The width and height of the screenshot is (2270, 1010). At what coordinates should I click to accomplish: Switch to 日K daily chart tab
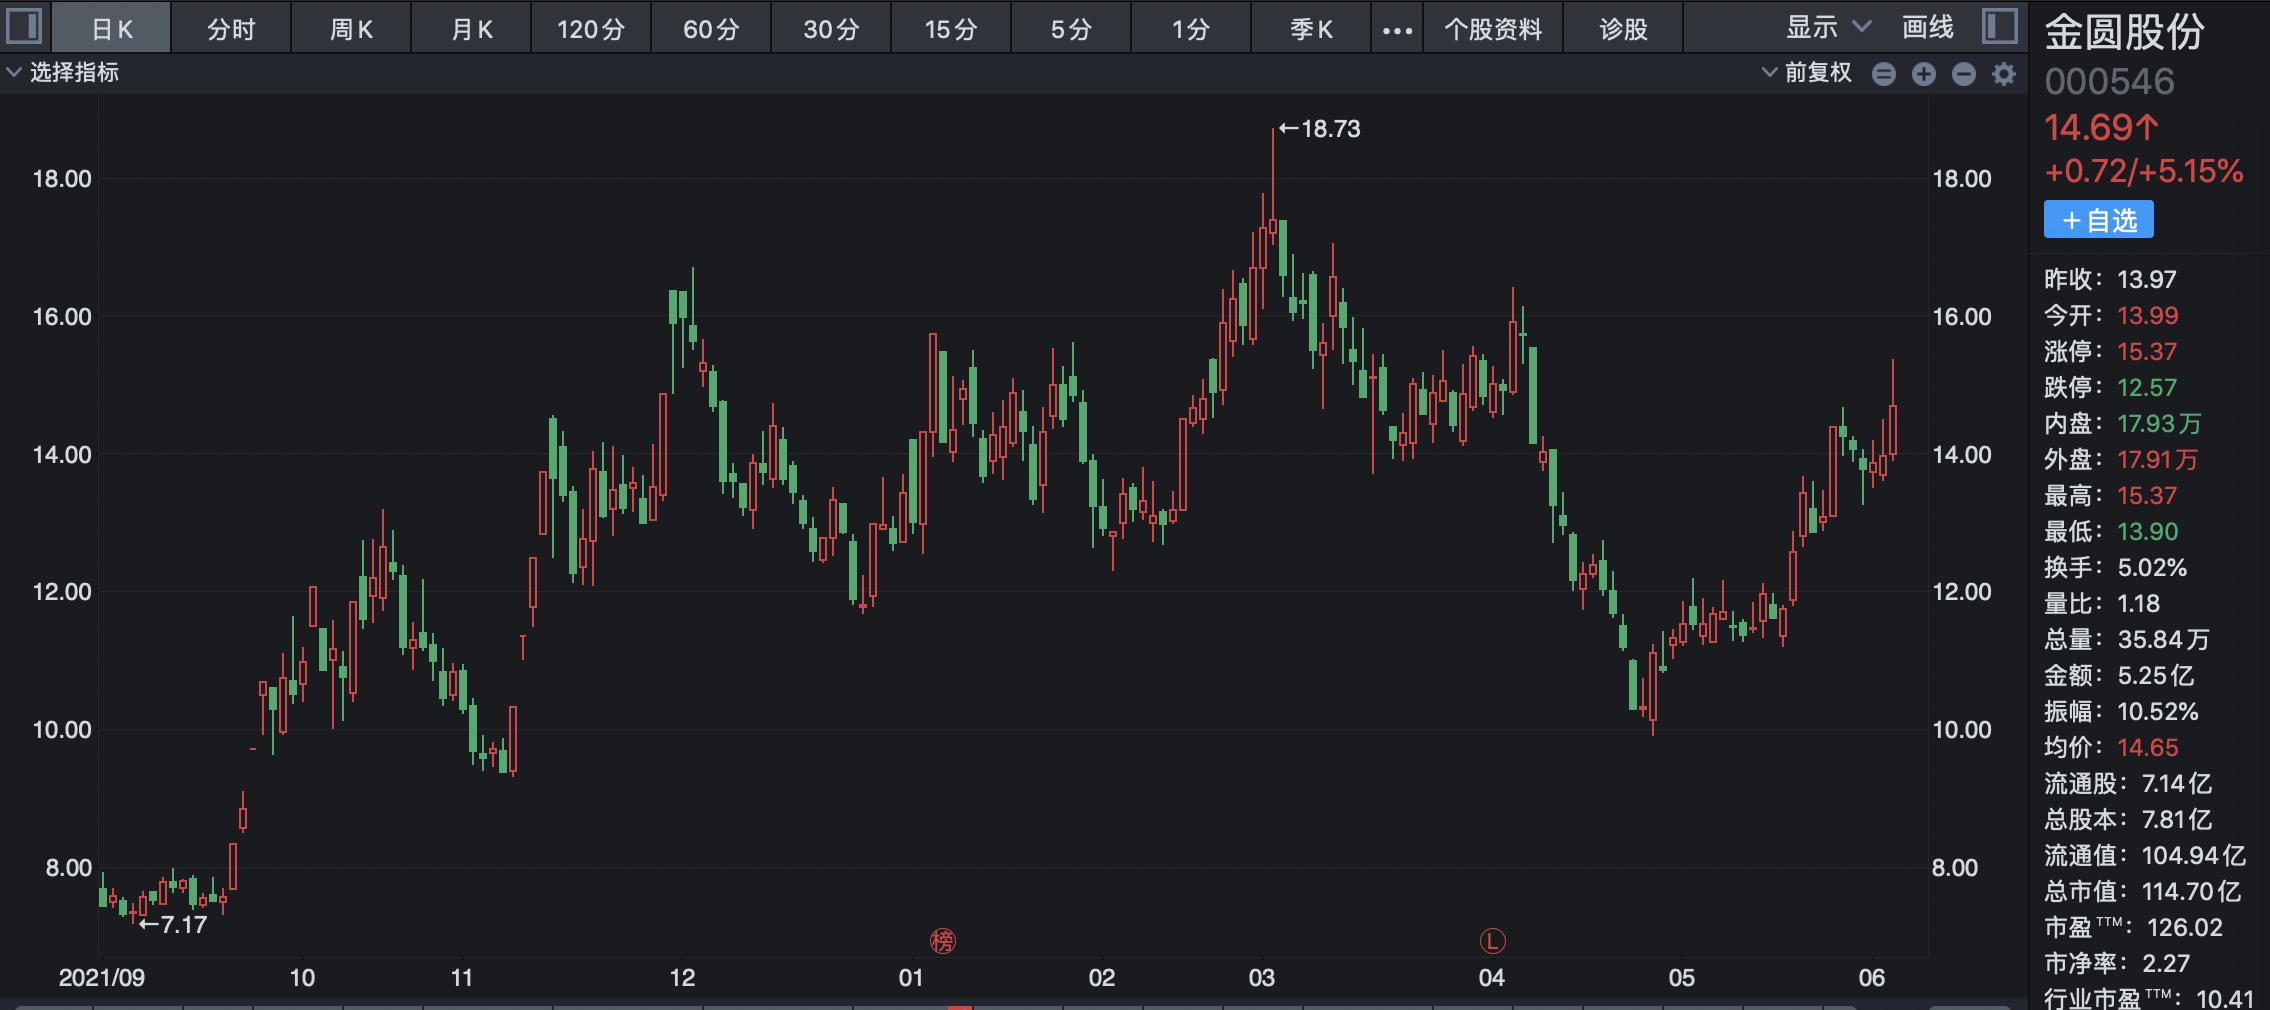click(111, 29)
